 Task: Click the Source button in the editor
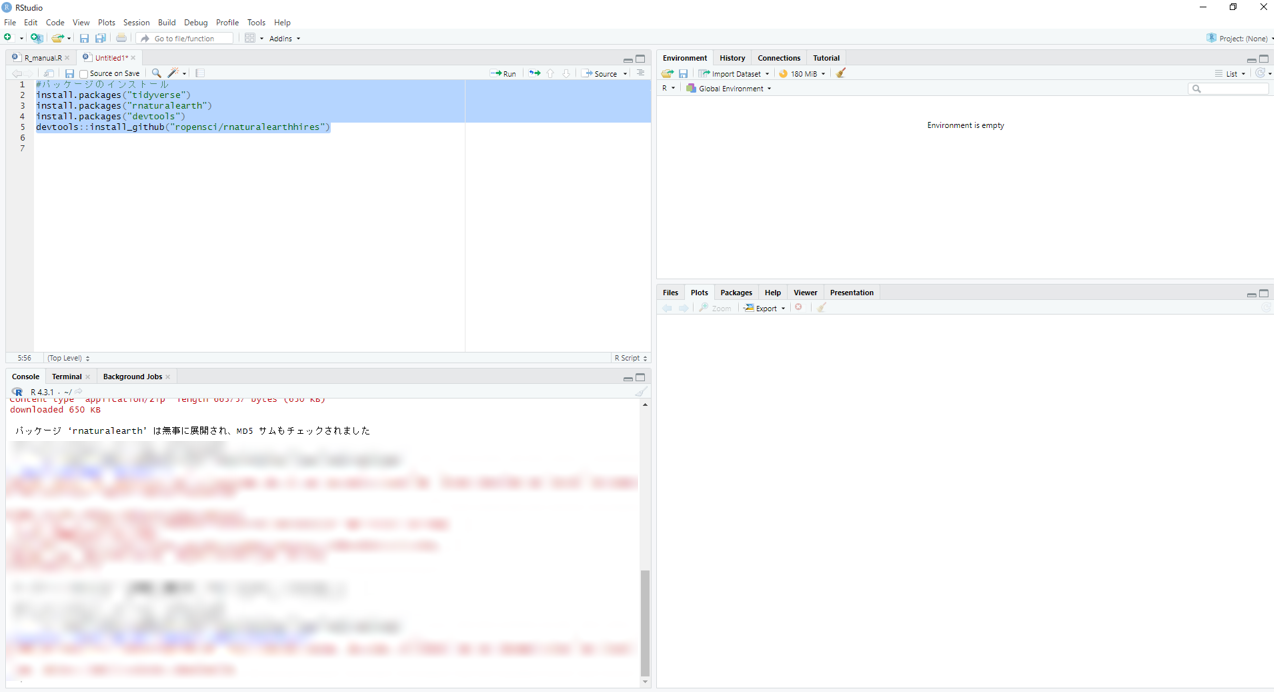click(x=601, y=74)
